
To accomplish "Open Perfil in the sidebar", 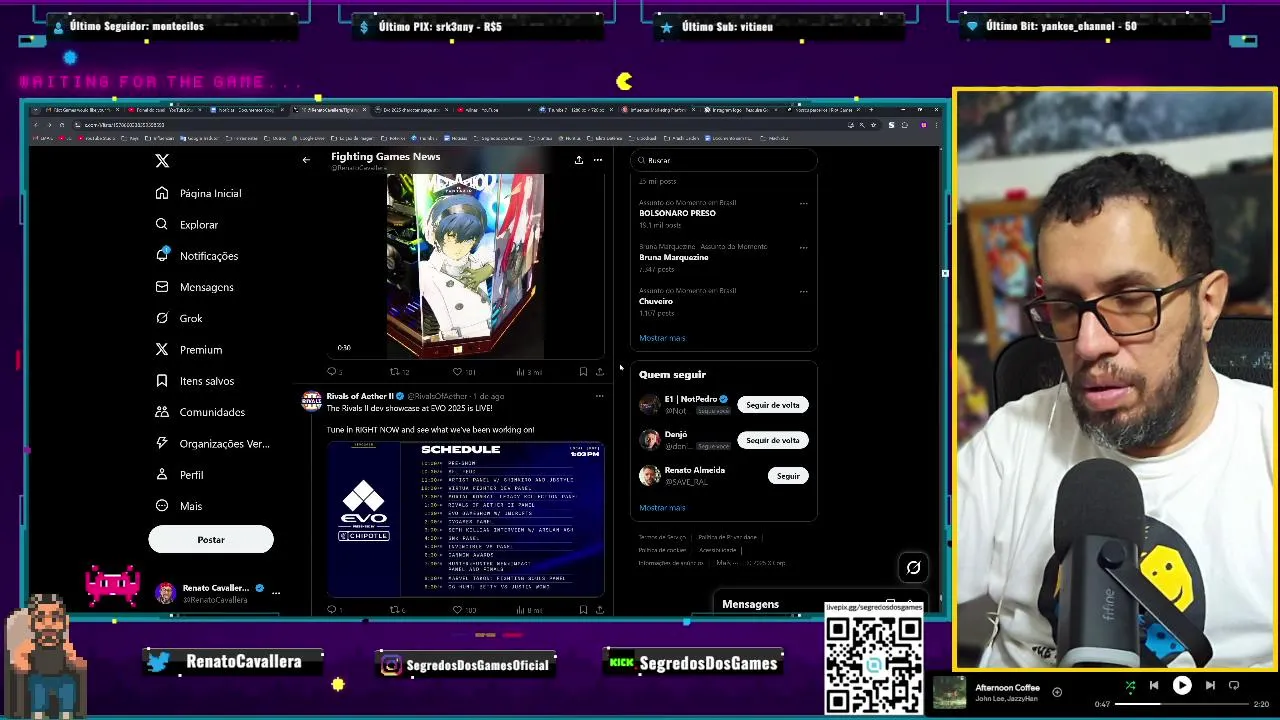I will tap(180, 475).
